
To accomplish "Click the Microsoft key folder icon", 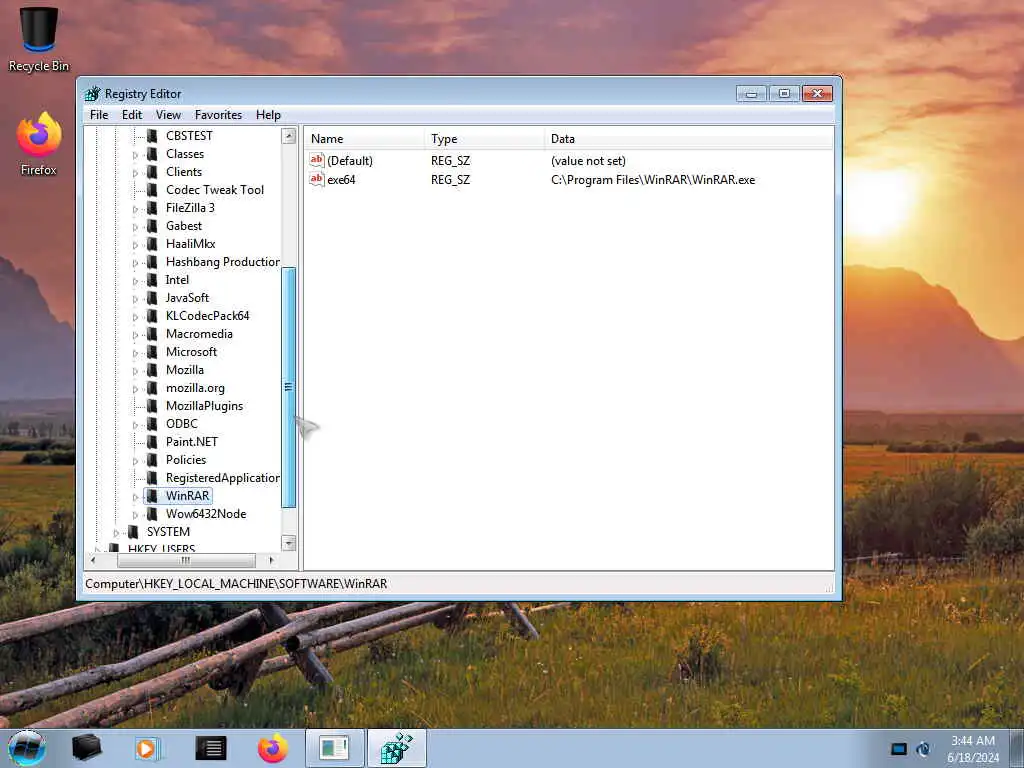I will point(152,352).
